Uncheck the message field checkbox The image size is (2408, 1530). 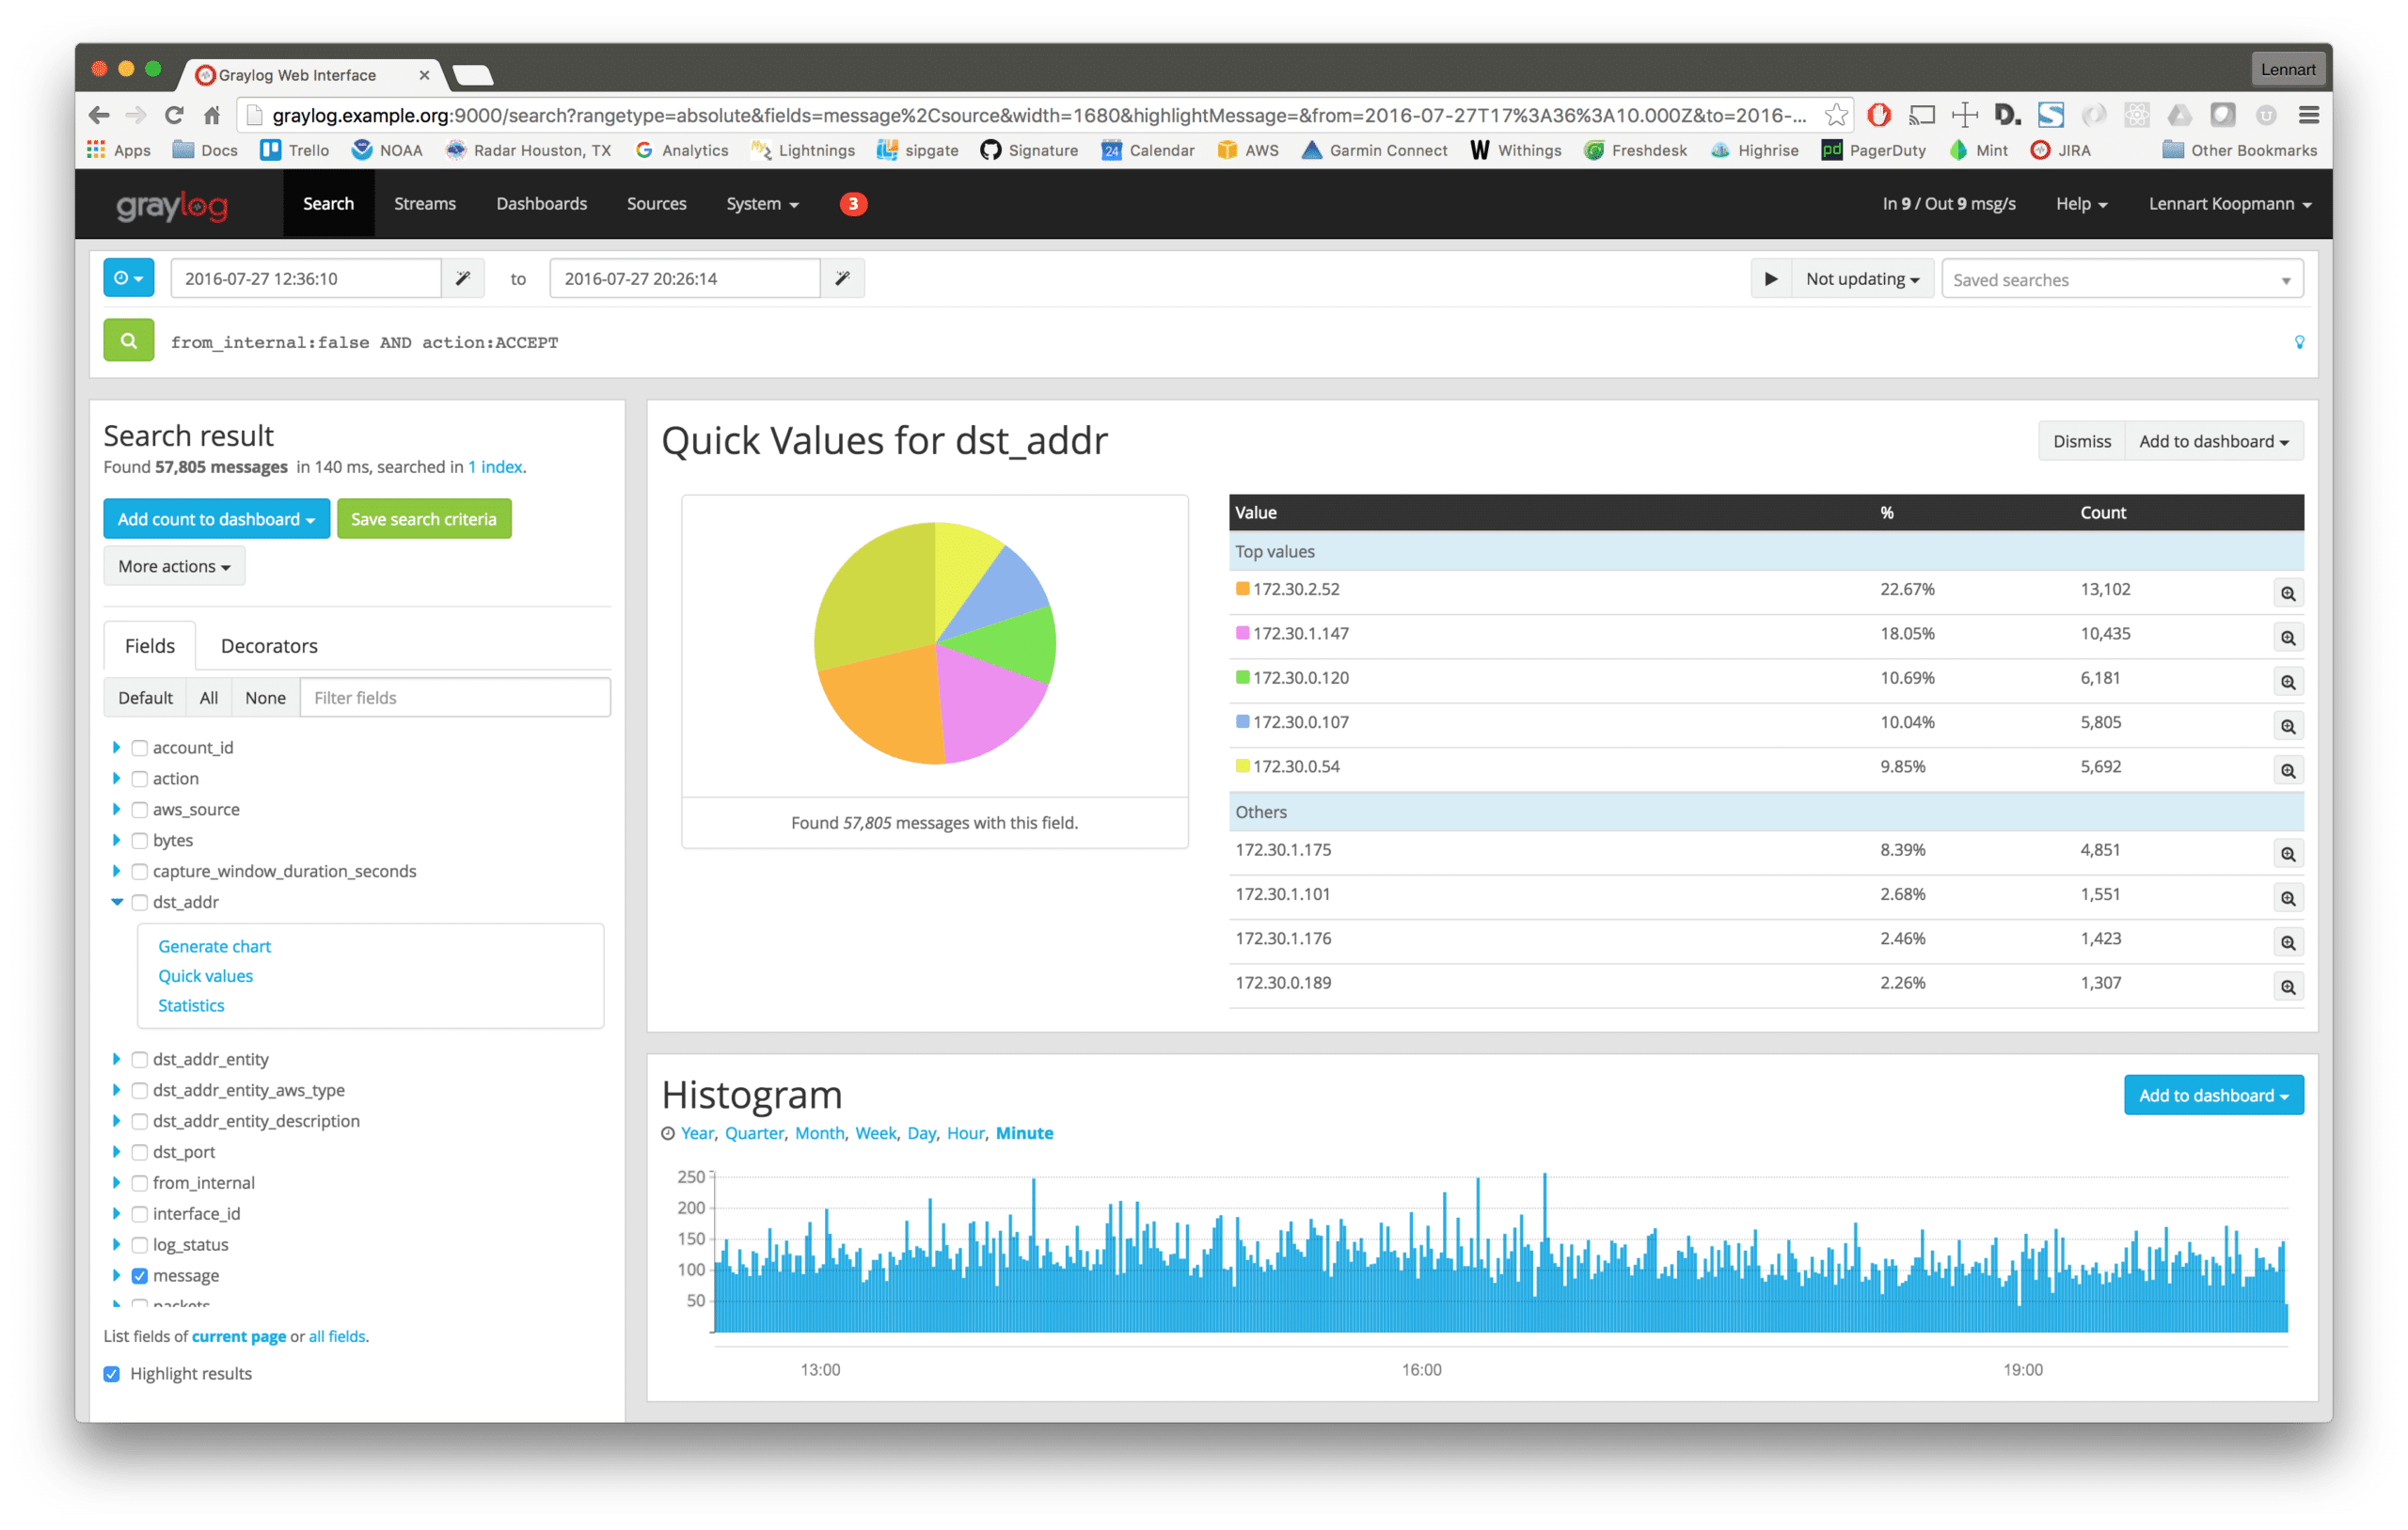point(140,1276)
